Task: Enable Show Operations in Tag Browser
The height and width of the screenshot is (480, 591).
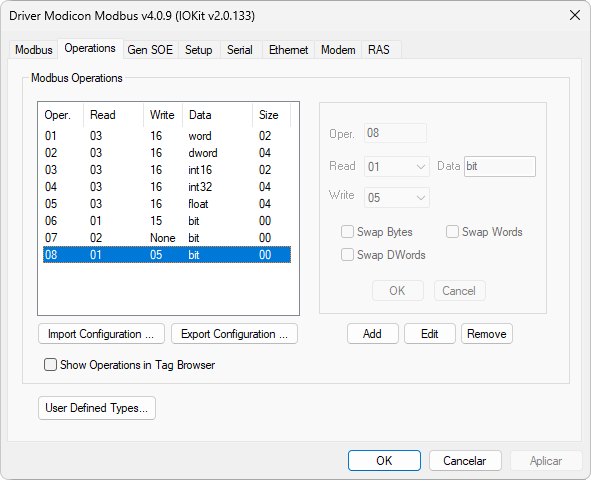Action: pyautogui.click(x=50, y=365)
